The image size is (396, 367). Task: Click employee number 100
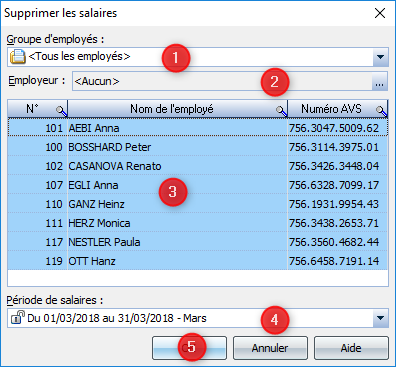[54, 147]
